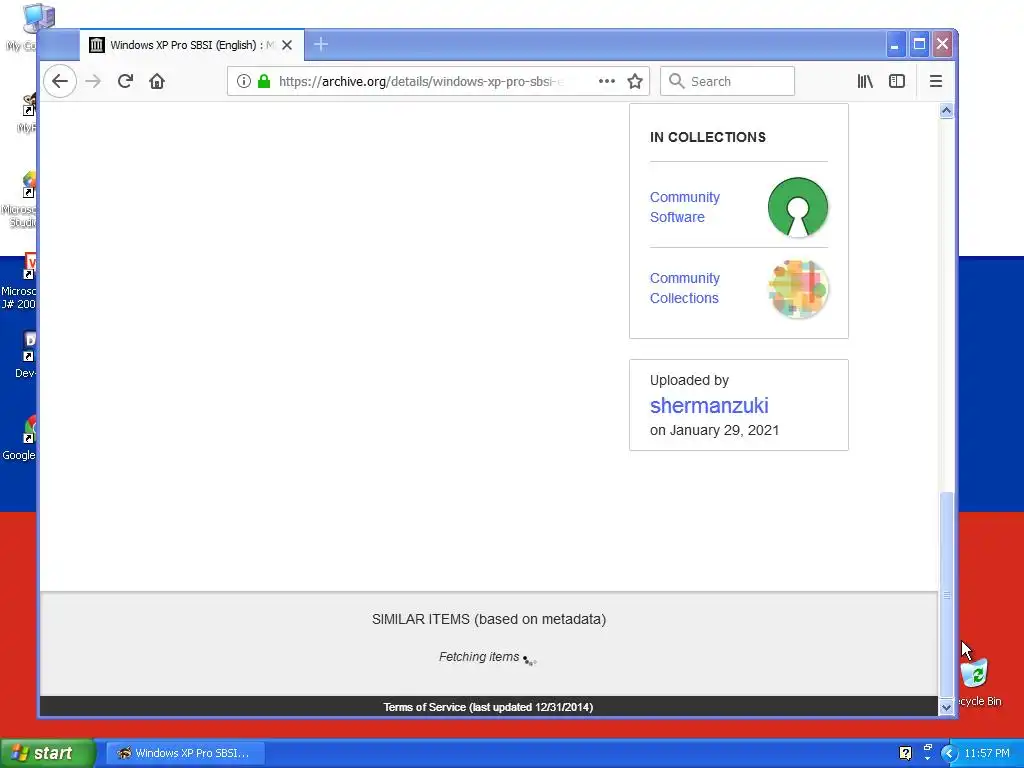Screen dimensions: 1024x768
Task: Click the Search box in toolbar
Action: point(727,81)
